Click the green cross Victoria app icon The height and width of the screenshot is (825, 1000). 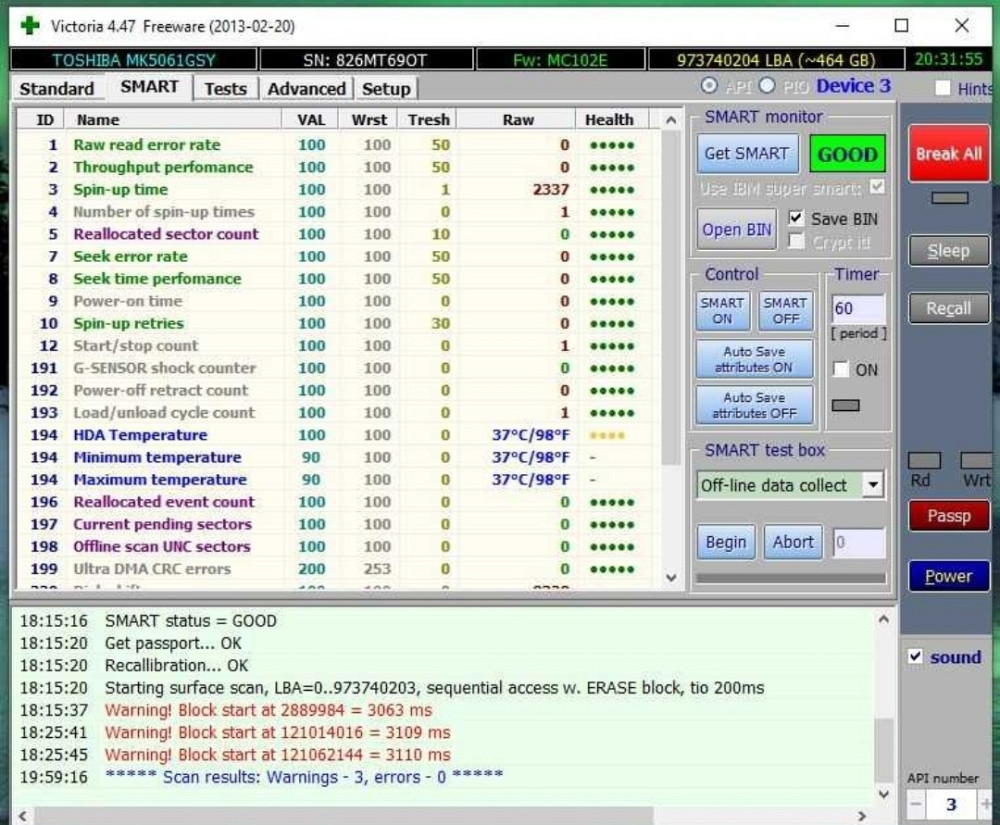pos(31,25)
